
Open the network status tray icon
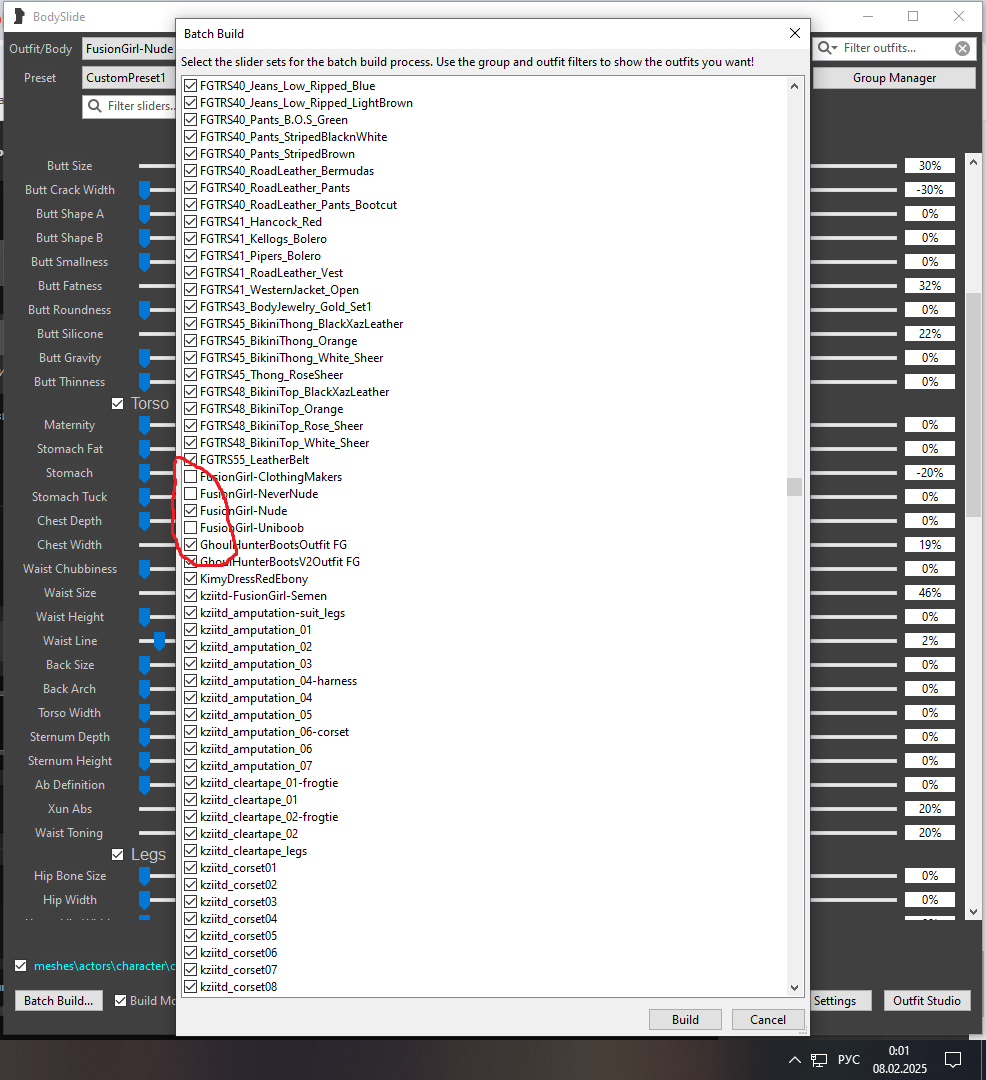tap(819, 1060)
